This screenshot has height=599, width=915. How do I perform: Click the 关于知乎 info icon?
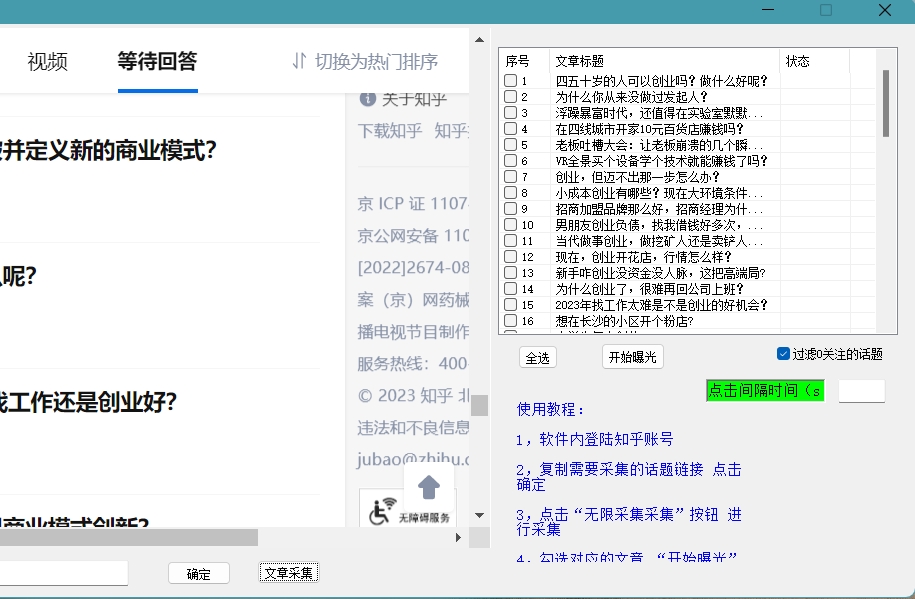[x=369, y=99]
